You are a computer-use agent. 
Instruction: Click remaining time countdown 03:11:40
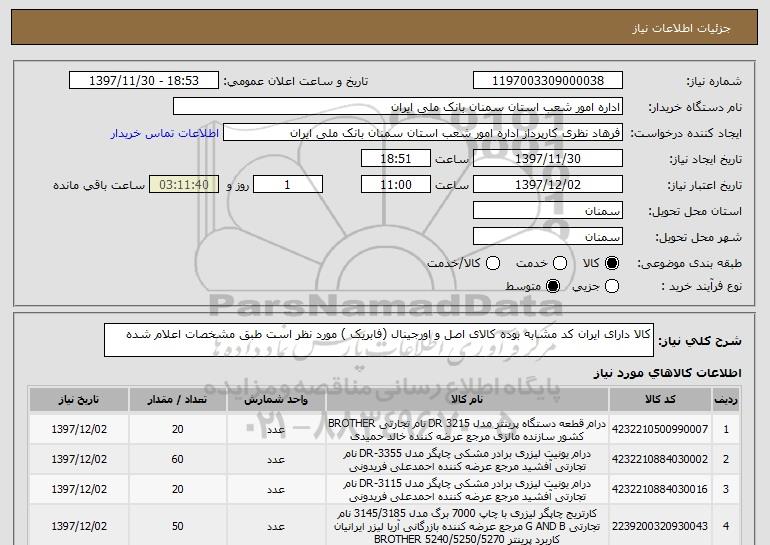(184, 185)
